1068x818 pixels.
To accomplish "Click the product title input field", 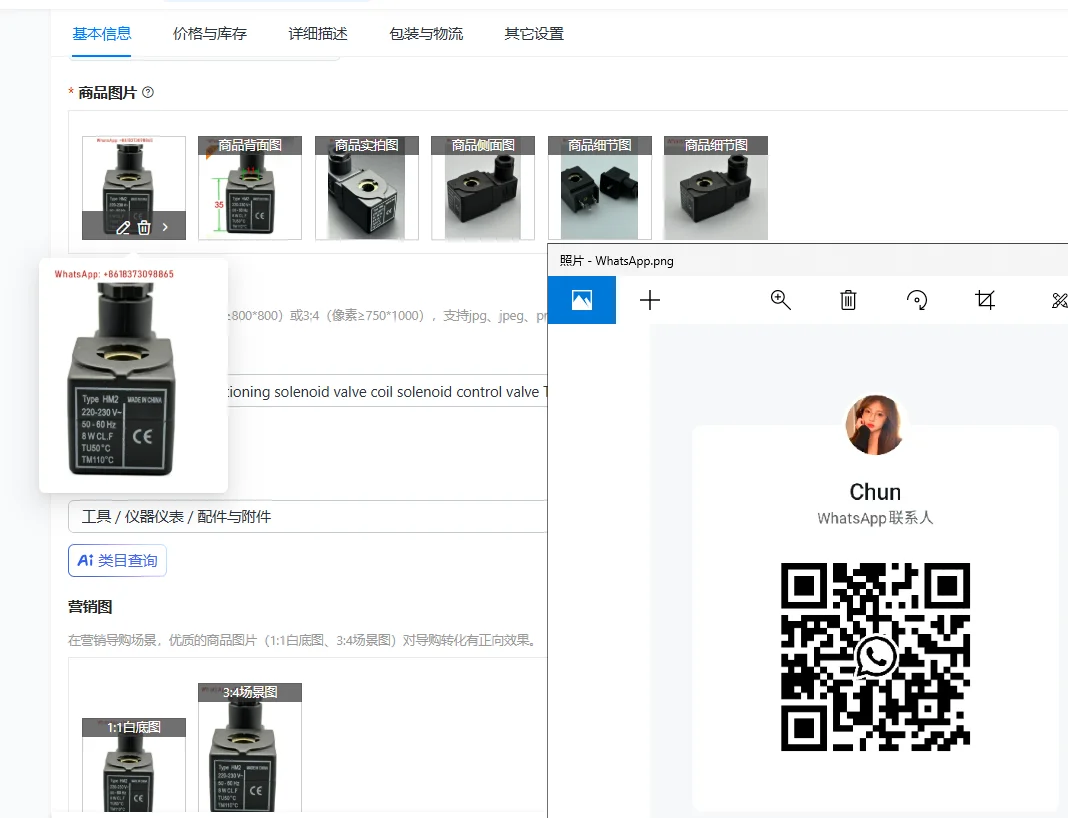I will click(386, 391).
